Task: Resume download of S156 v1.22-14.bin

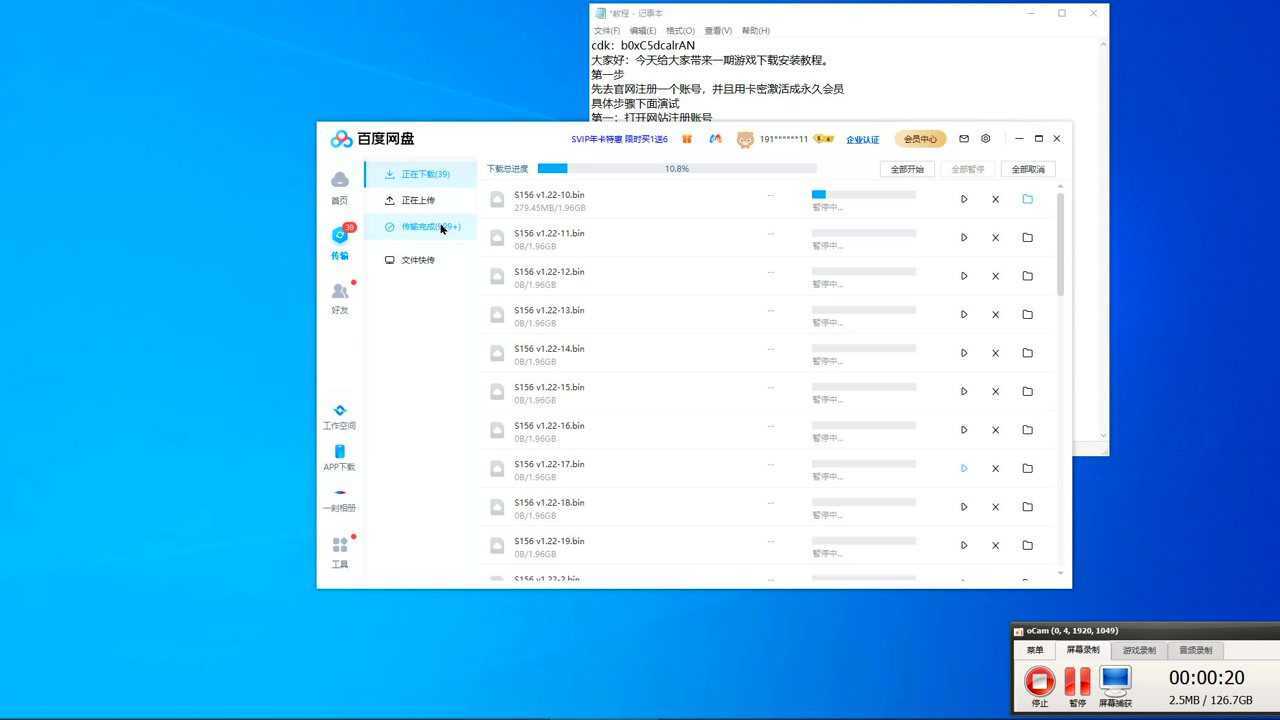Action: 964,353
